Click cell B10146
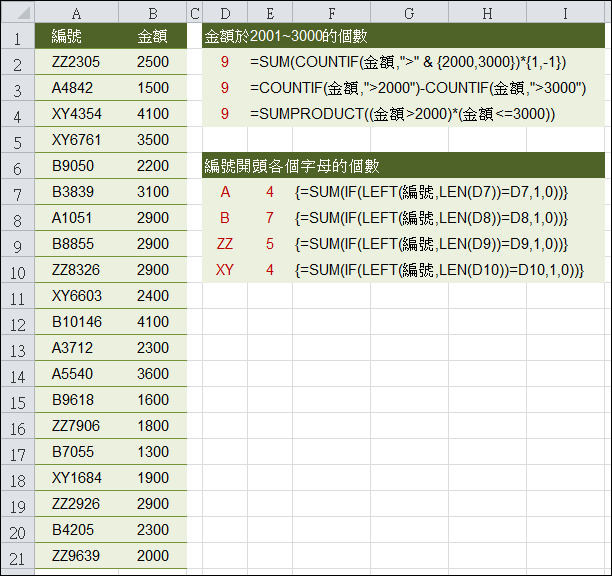Viewport: 612px width, 576px height. [x=77, y=322]
